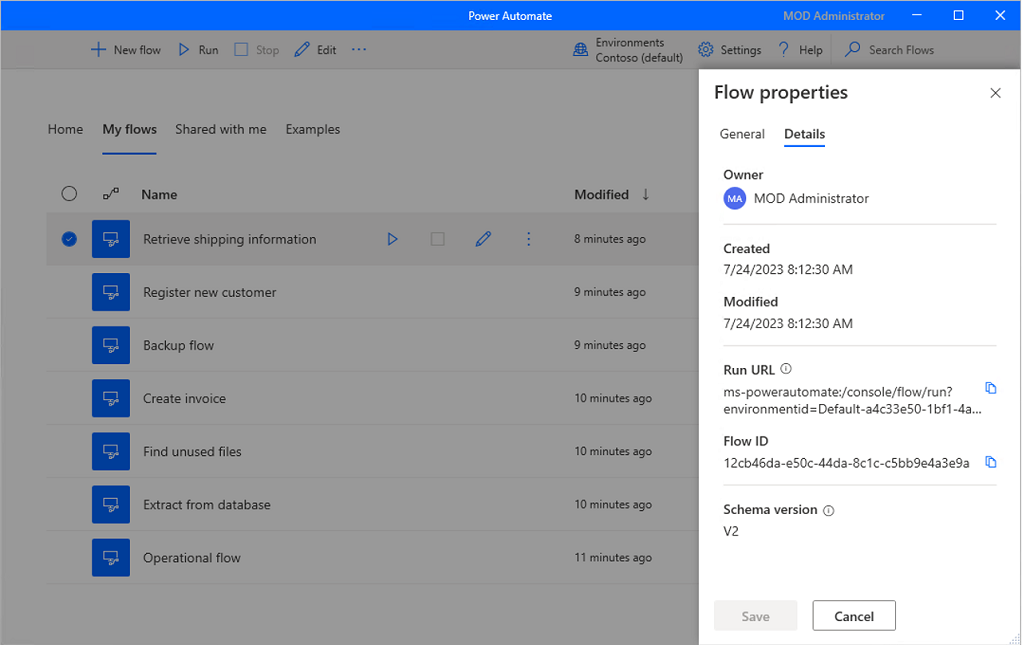Open Settings via the gear icon
This screenshot has height=645, width=1022.
coord(705,50)
